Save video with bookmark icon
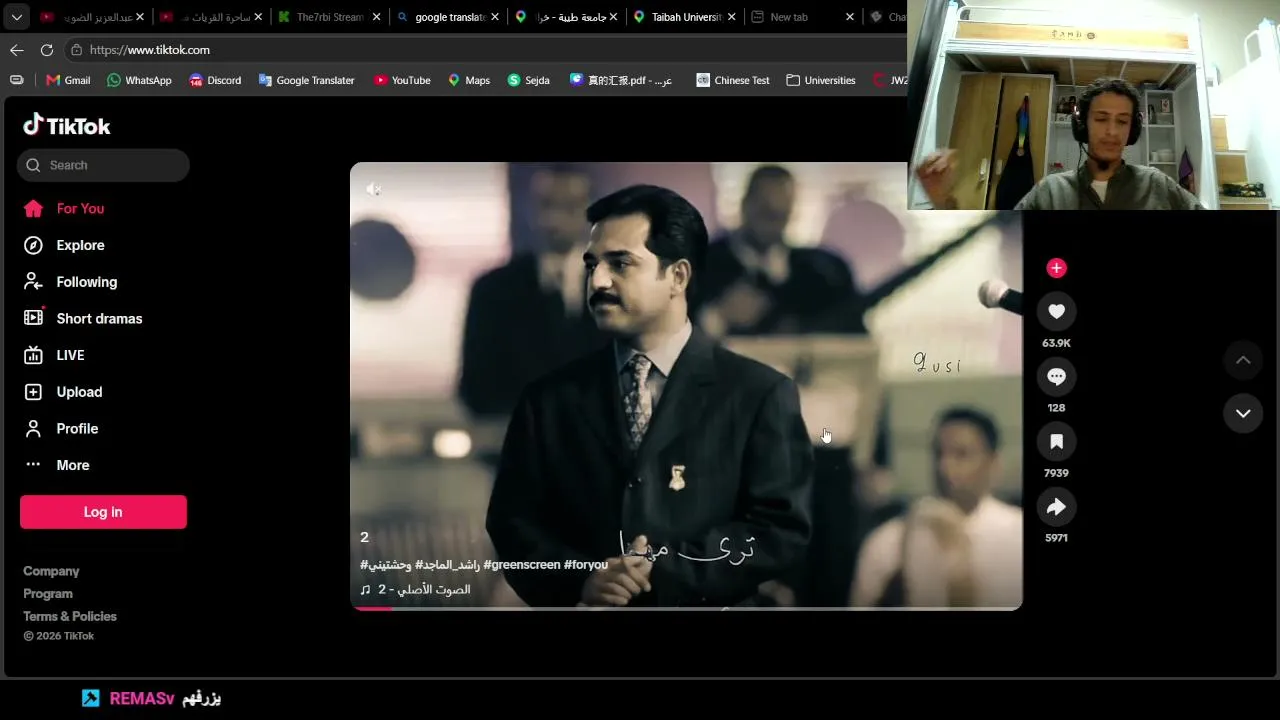The image size is (1280, 720). point(1056,442)
